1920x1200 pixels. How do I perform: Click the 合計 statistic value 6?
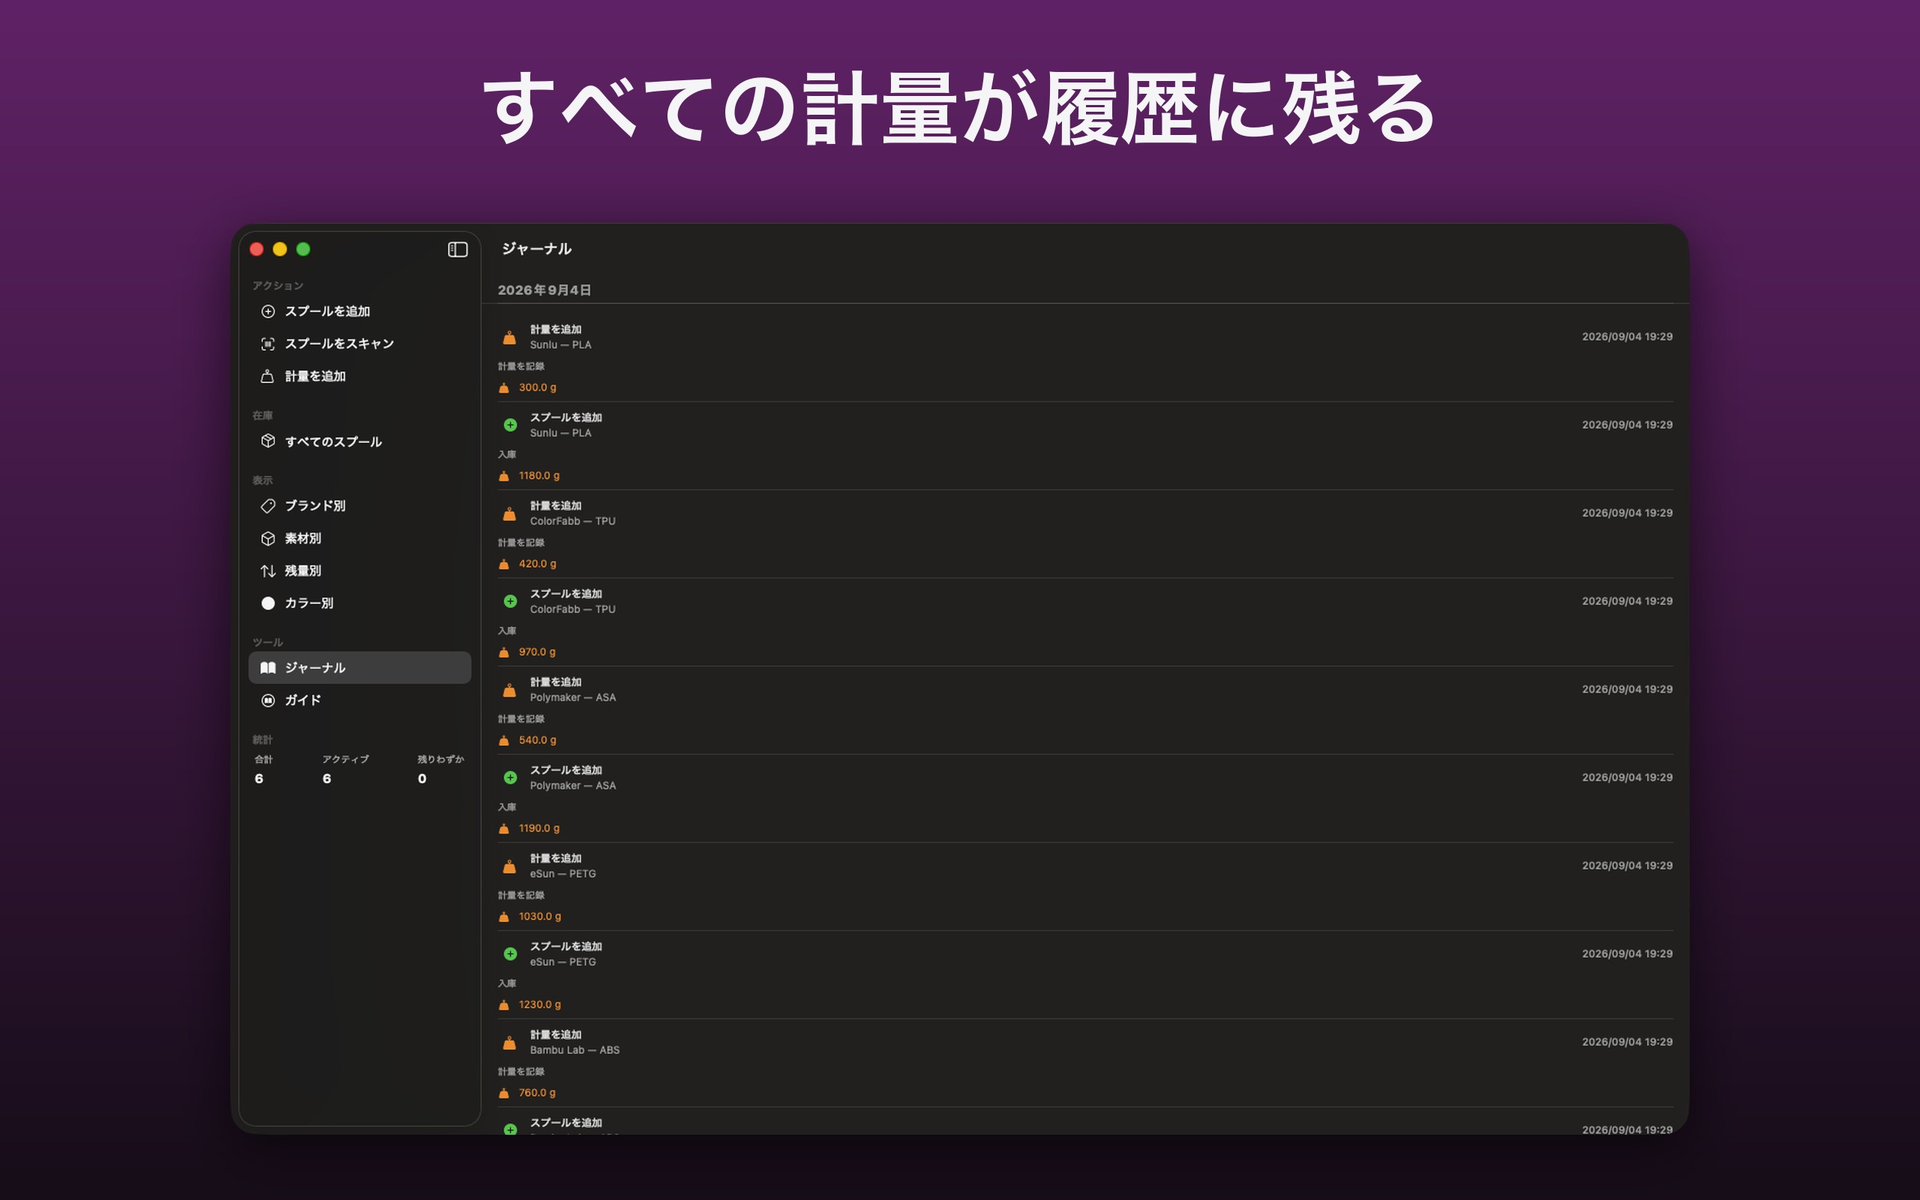[x=259, y=779]
